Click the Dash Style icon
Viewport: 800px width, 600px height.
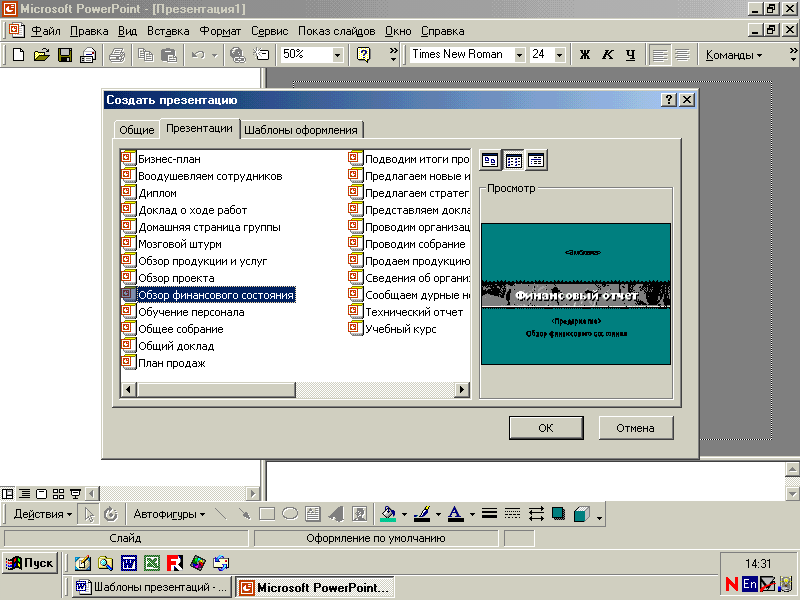click(x=513, y=514)
